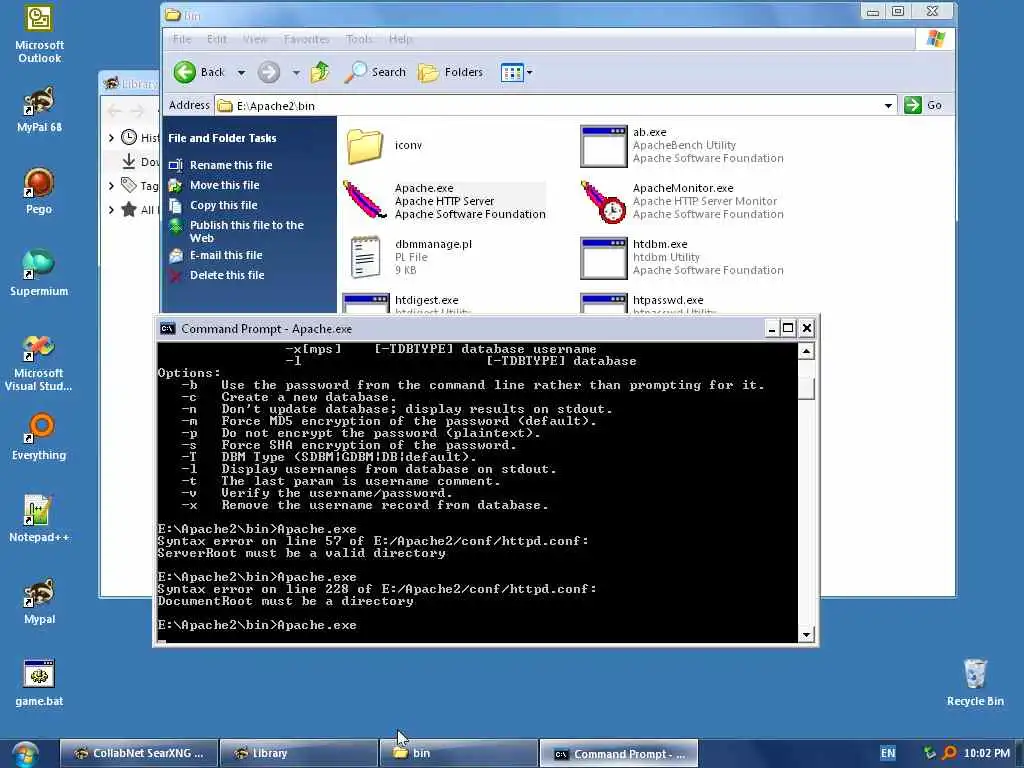Screen dimensions: 1024x768
Task: Open the Edit menu
Action: pos(217,39)
